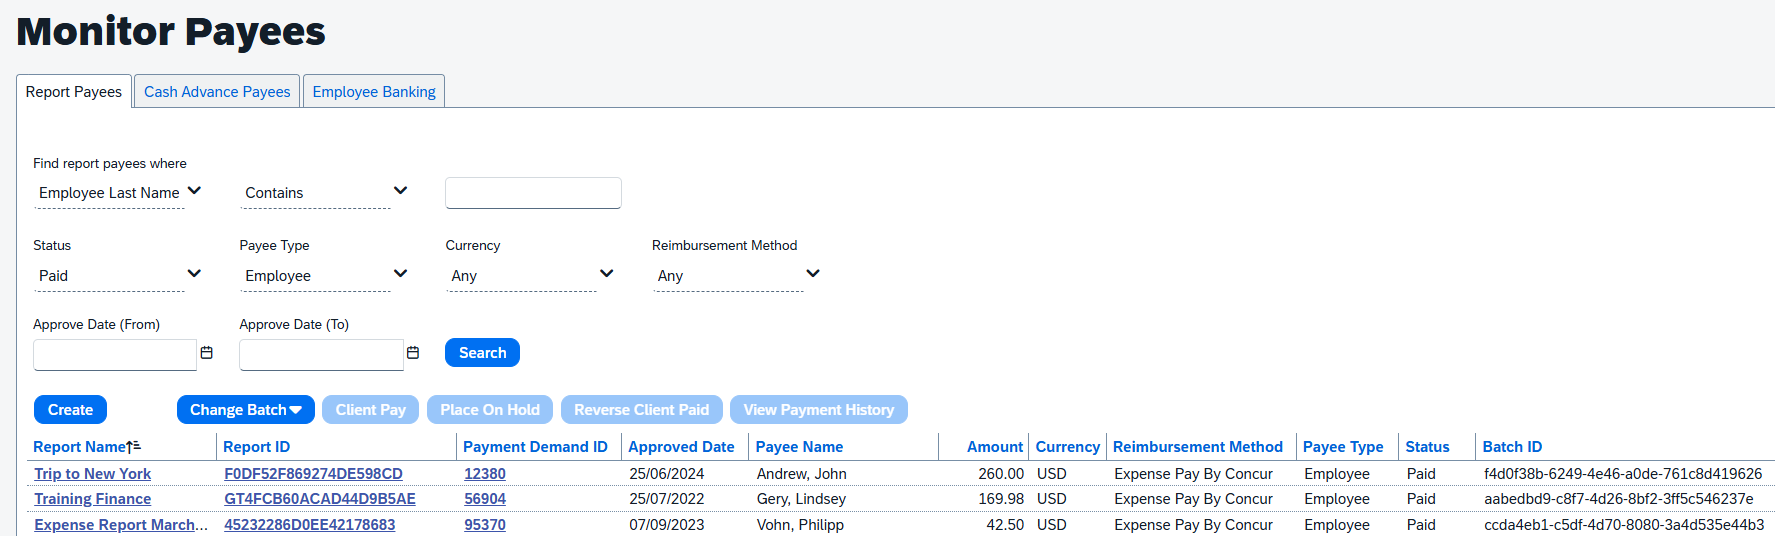Screen dimensions: 1775x536
Task: Click the approved date 25/07/2022
Action: [x=667, y=499]
